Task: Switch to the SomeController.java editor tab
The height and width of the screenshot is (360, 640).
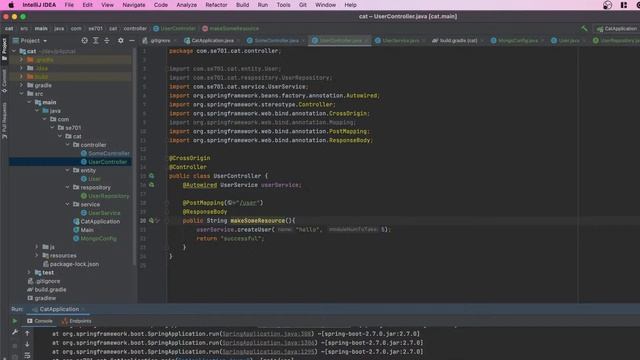Action: tap(276, 40)
